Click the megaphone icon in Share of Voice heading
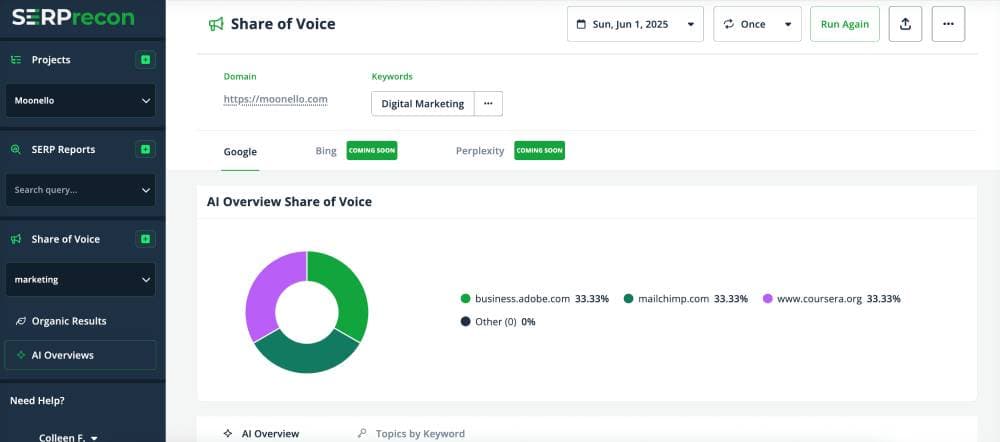The height and width of the screenshot is (442, 1000). pyautogui.click(x=216, y=24)
